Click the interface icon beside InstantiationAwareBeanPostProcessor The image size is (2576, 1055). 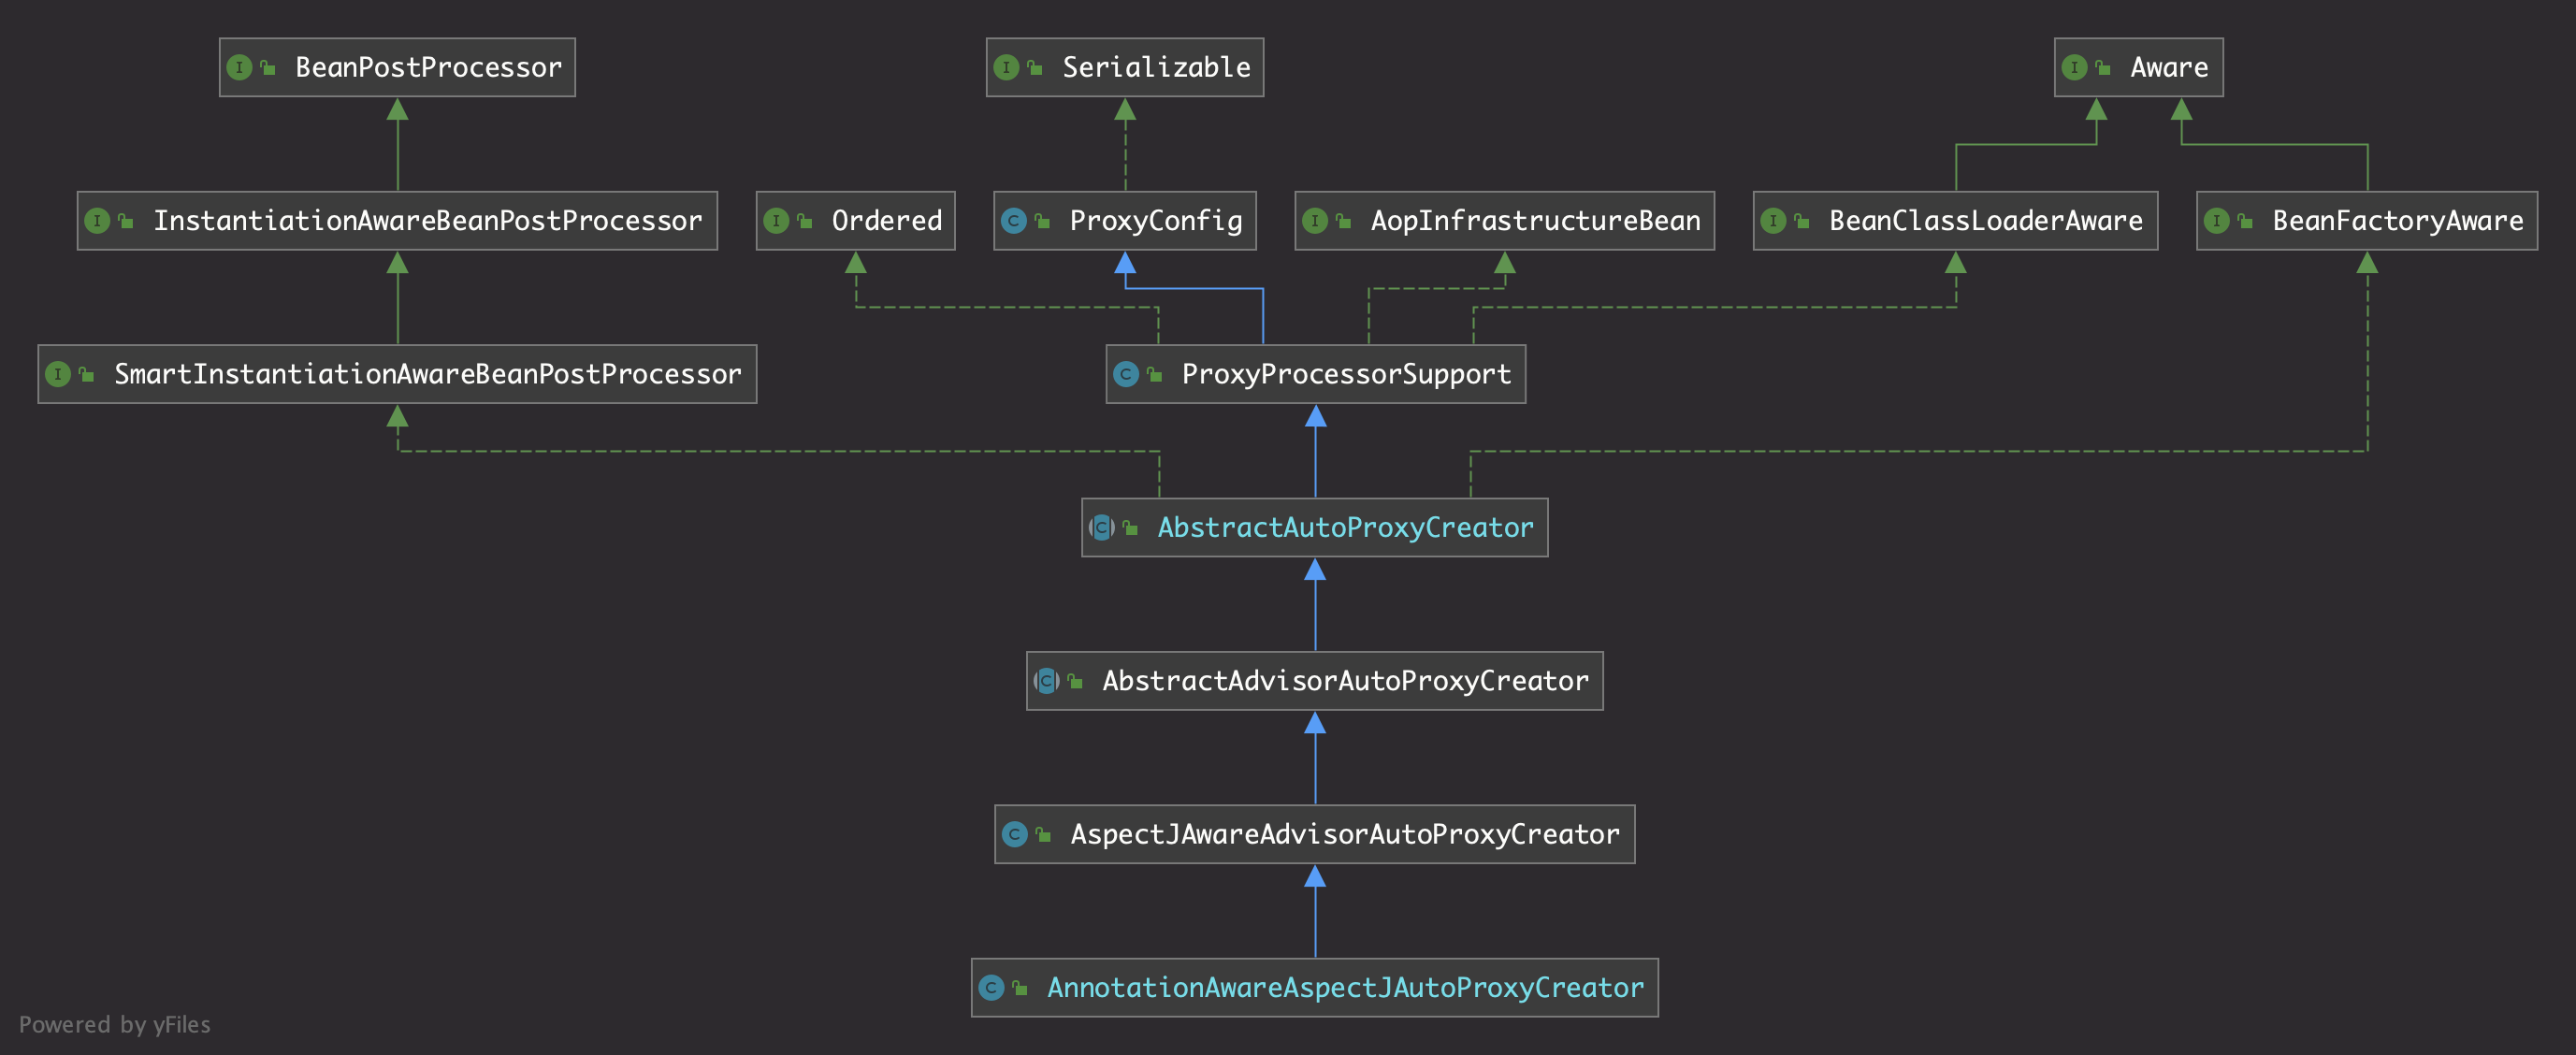[x=97, y=221]
